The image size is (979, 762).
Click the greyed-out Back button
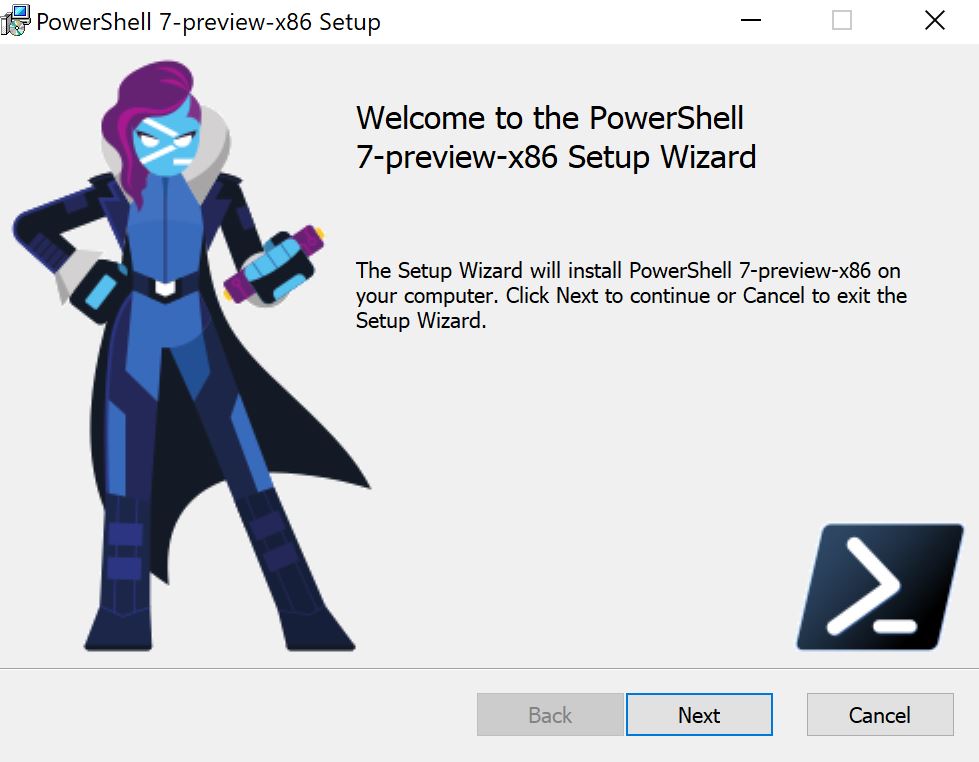coord(549,714)
